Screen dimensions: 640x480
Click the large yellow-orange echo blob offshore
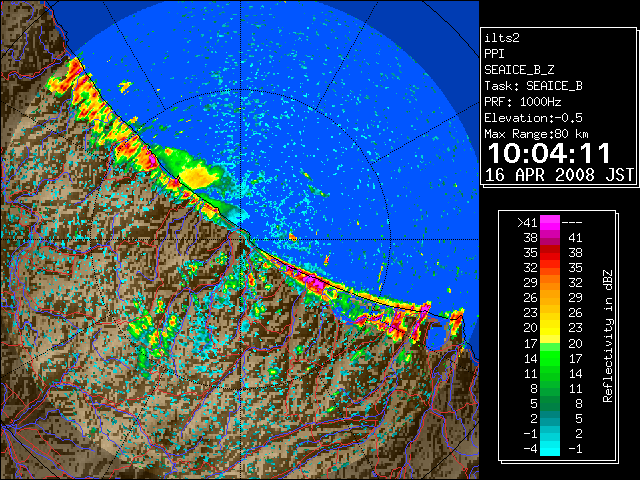click(x=201, y=176)
